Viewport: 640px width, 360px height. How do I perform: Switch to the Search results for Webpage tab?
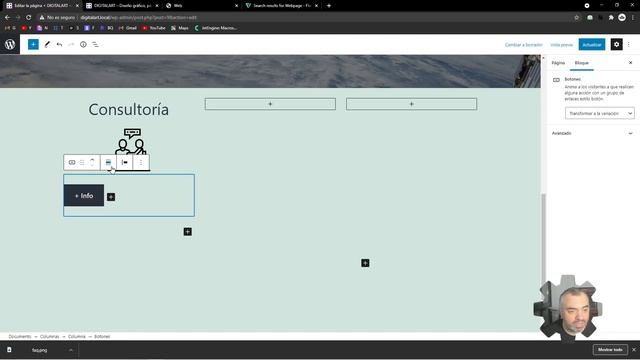click(x=282, y=6)
